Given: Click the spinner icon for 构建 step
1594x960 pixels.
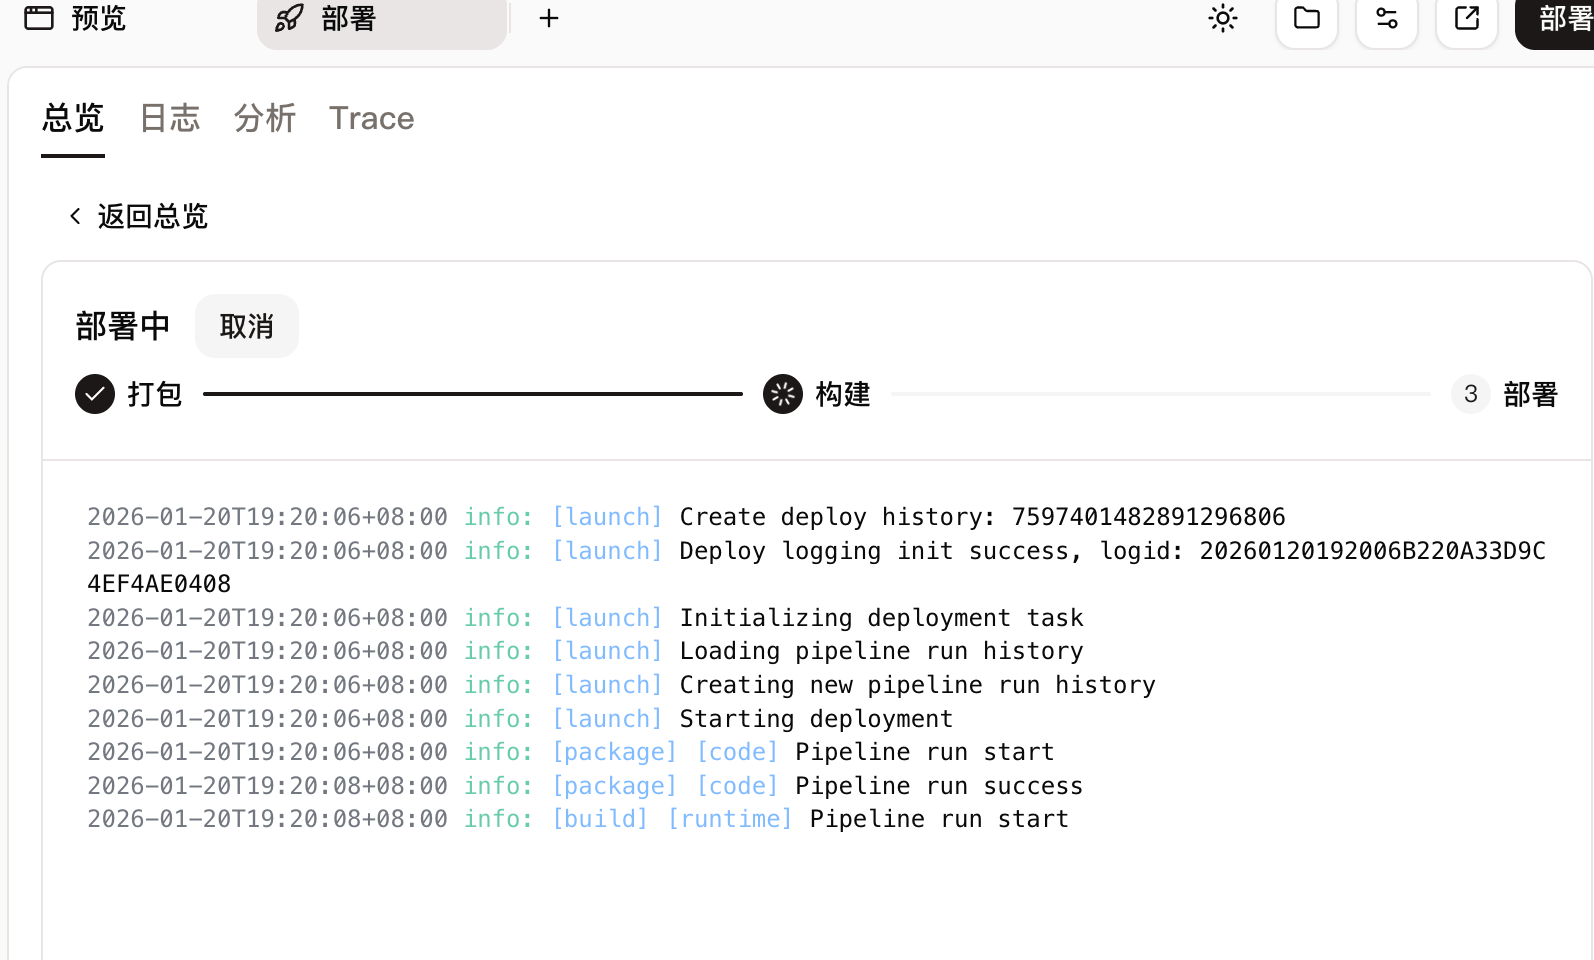Looking at the screenshot, I should [783, 394].
